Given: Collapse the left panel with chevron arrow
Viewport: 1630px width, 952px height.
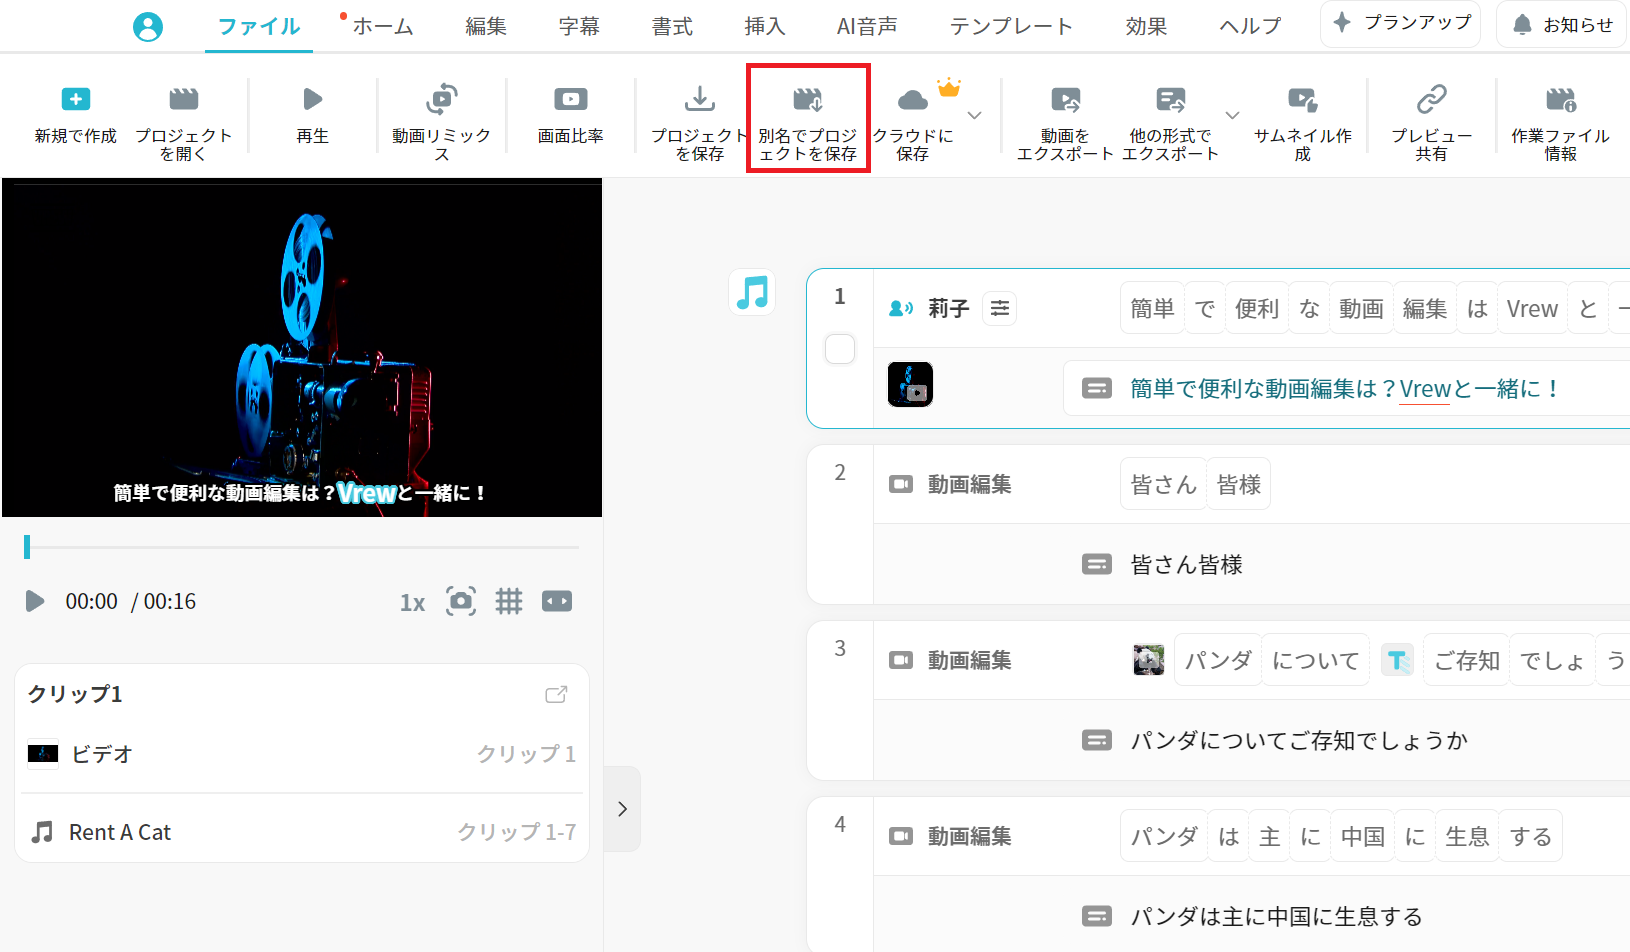Looking at the screenshot, I should 622,809.
